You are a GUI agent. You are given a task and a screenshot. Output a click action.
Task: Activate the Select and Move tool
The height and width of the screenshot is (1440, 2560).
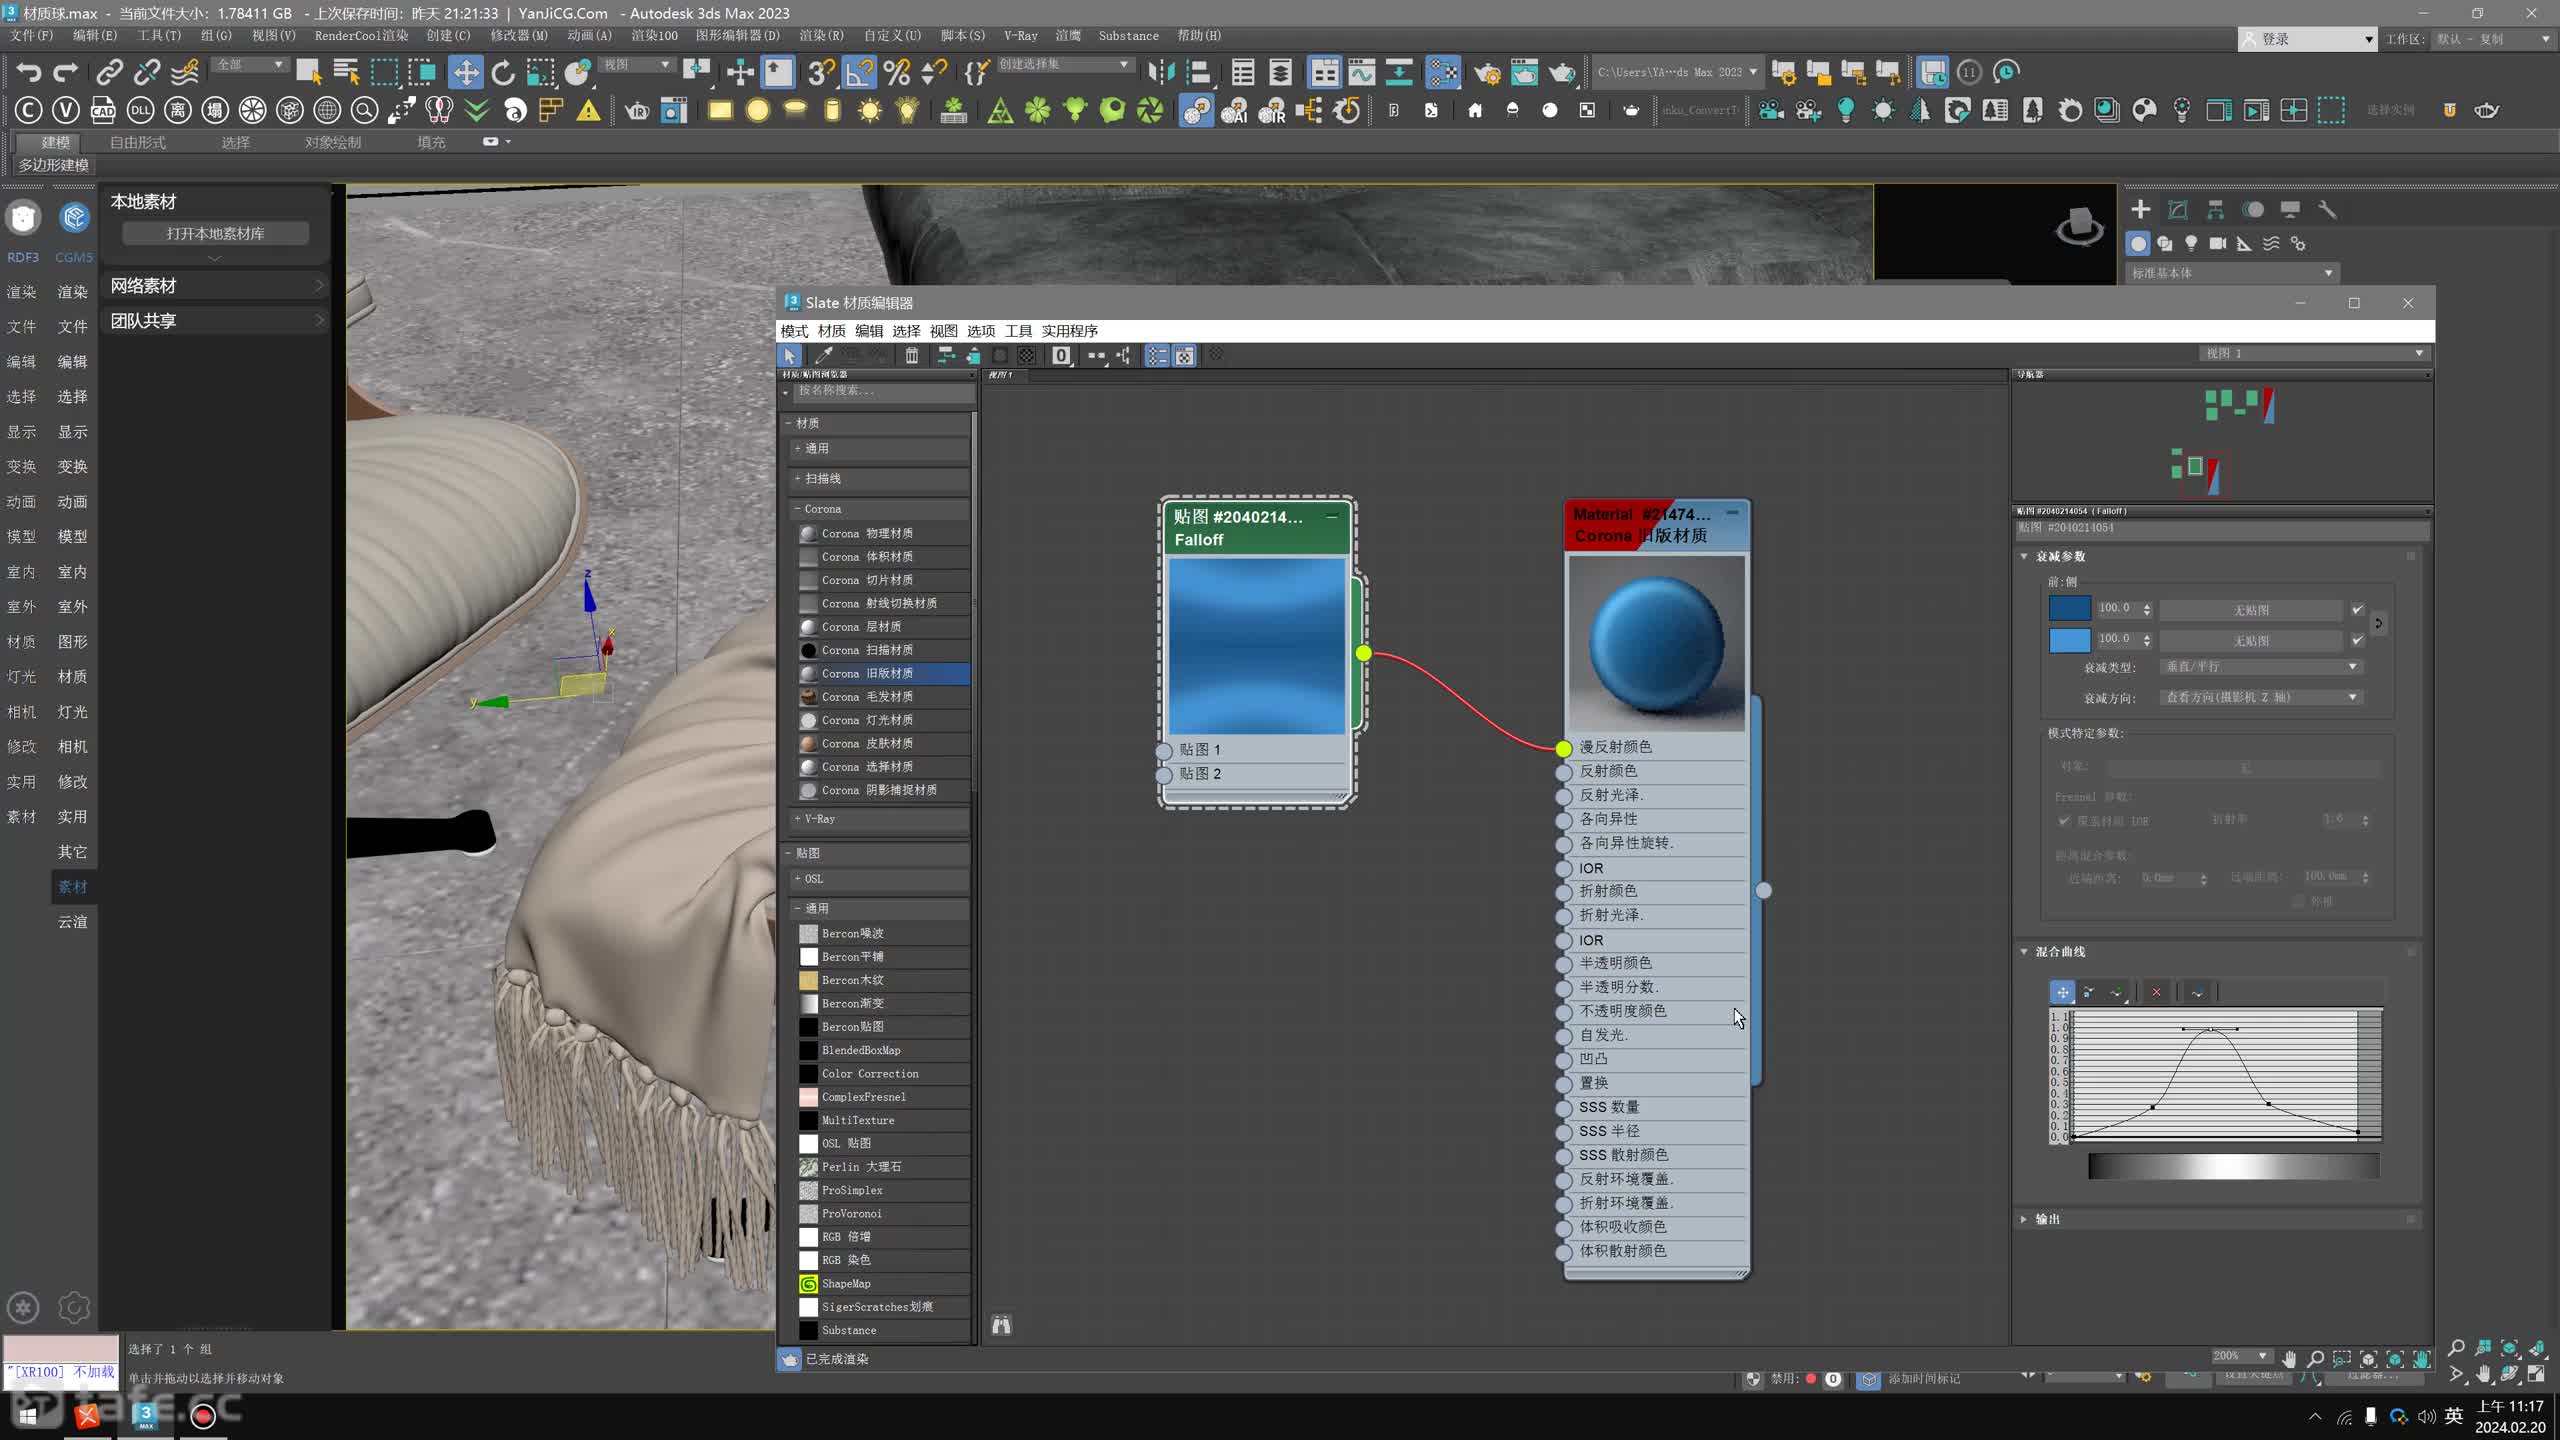click(x=465, y=72)
